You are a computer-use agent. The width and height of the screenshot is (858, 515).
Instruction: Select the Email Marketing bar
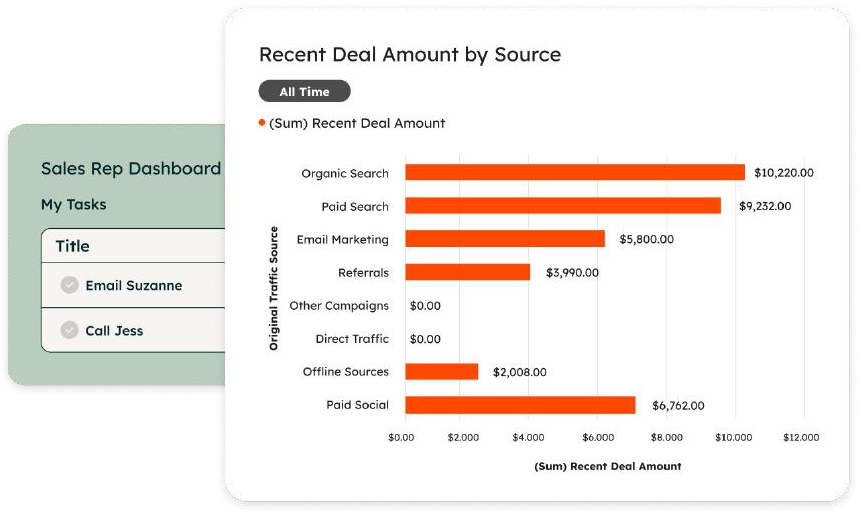(x=504, y=239)
